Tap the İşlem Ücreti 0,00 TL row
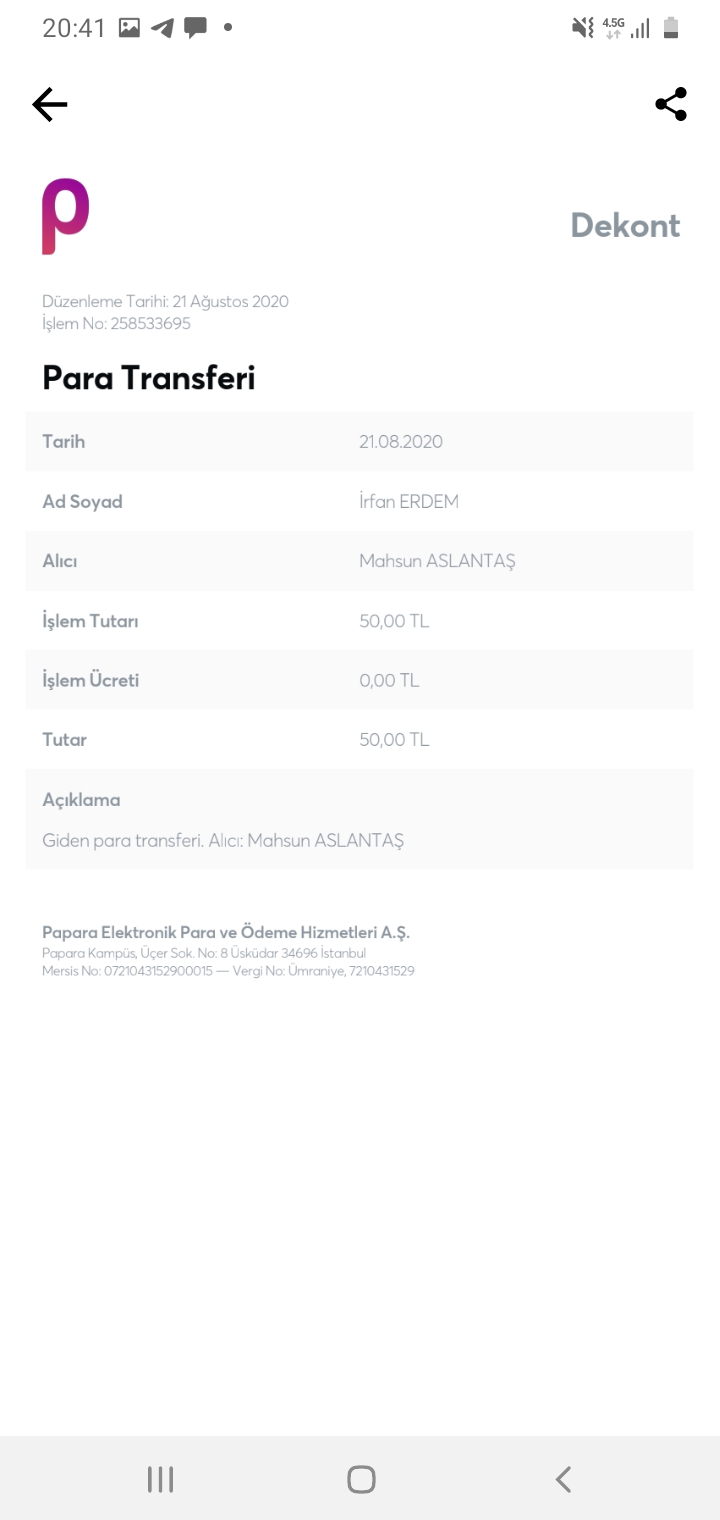The width and height of the screenshot is (720, 1520). click(x=359, y=680)
